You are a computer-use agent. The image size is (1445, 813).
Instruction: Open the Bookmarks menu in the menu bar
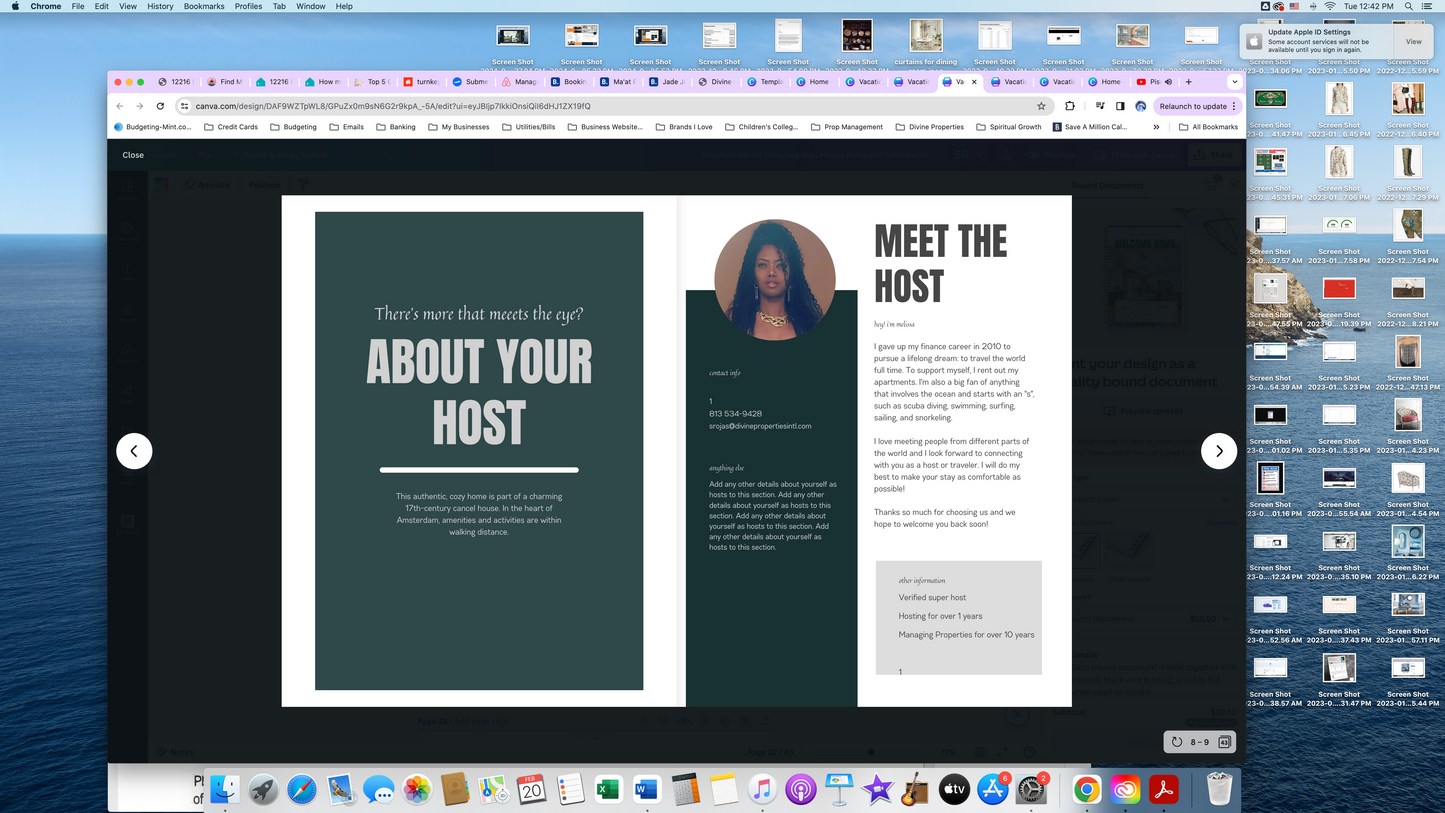(204, 6)
